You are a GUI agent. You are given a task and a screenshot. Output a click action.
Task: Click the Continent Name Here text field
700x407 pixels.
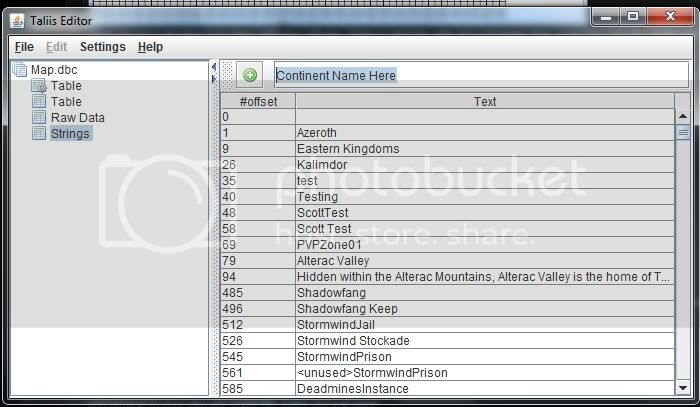click(481, 75)
